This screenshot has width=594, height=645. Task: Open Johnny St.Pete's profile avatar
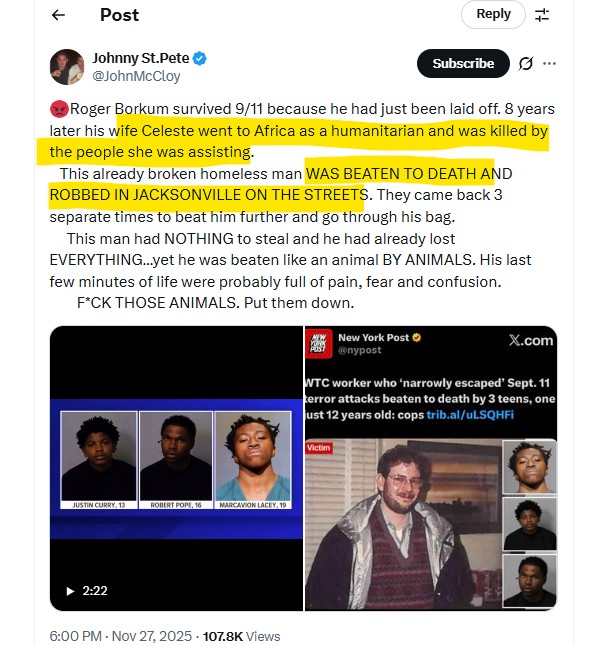click(67, 67)
